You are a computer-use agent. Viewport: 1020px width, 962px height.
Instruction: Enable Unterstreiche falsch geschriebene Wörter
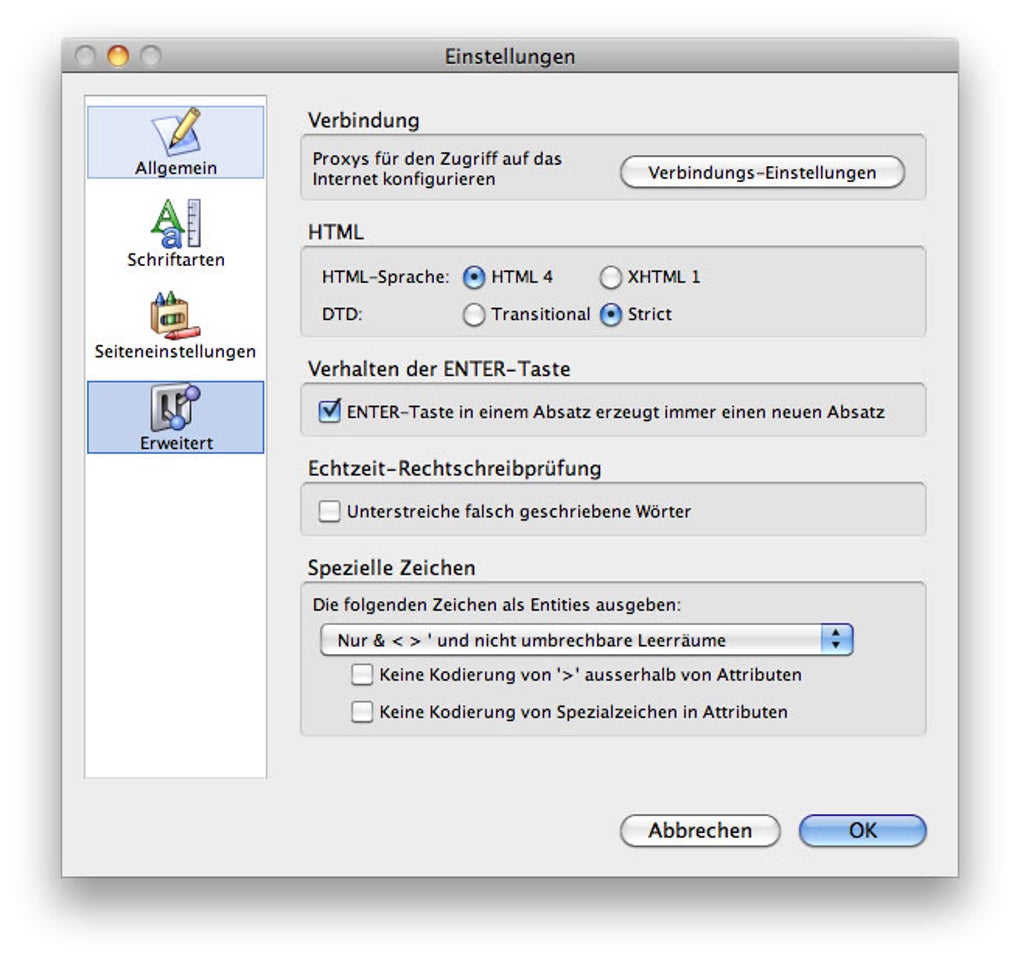[x=329, y=511]
